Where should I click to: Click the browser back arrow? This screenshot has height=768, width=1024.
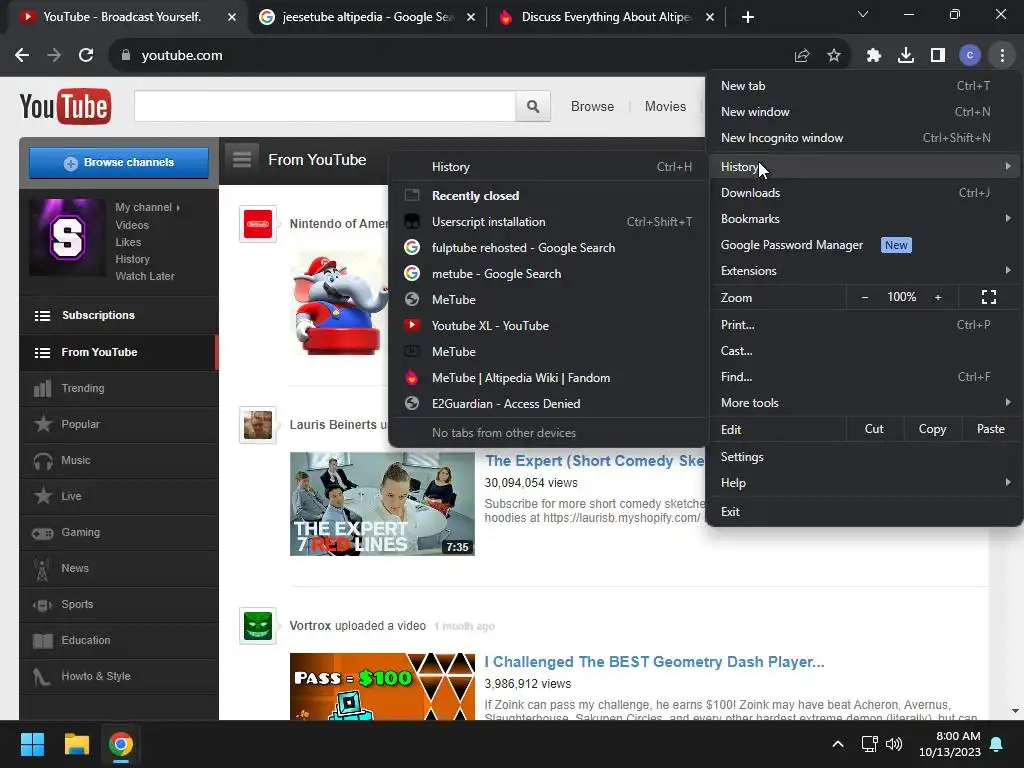point(22,56)
